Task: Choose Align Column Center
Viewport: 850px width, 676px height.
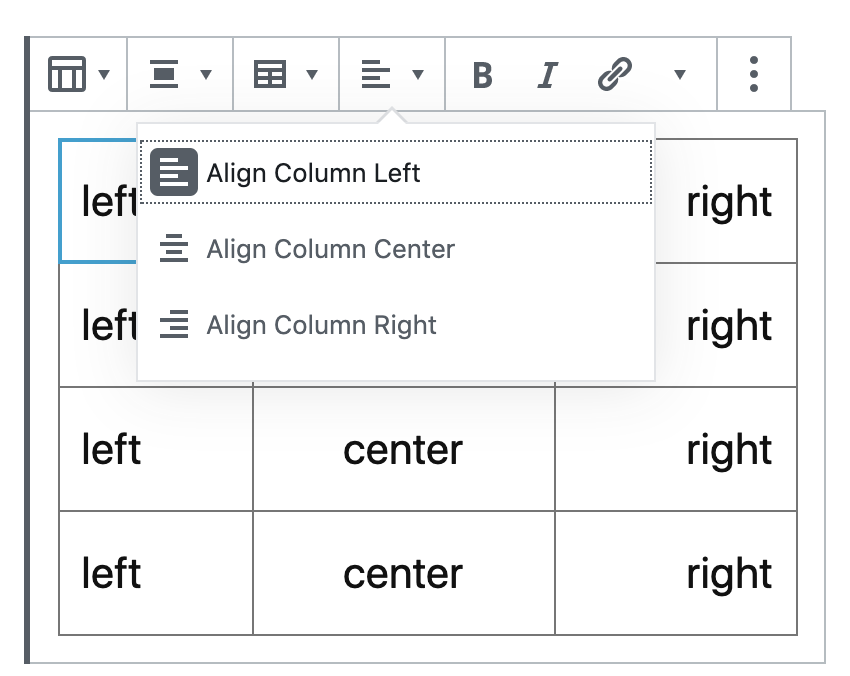Action: [395, 249]
